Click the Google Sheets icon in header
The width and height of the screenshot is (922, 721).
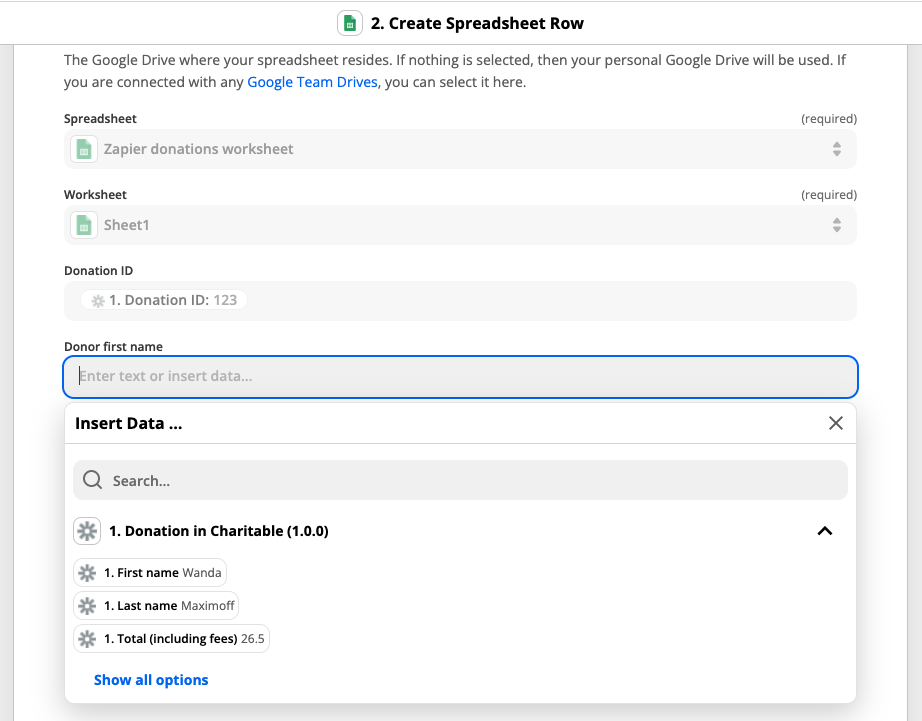tap(350, 24)
